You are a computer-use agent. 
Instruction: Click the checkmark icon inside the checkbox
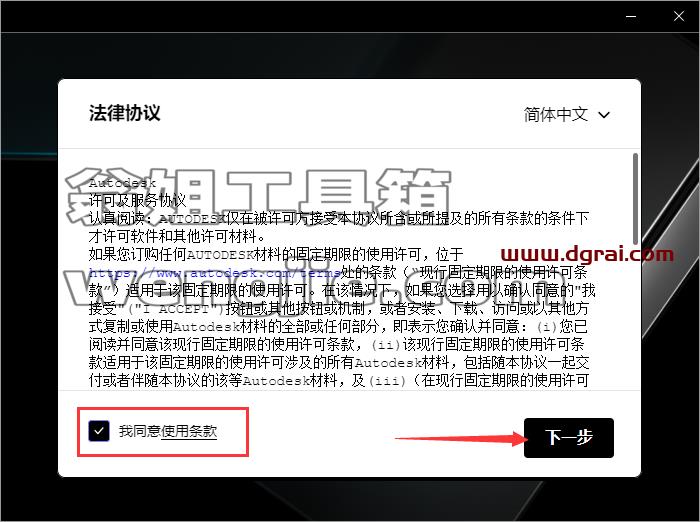pyautogui.click(x=99, y=431)
